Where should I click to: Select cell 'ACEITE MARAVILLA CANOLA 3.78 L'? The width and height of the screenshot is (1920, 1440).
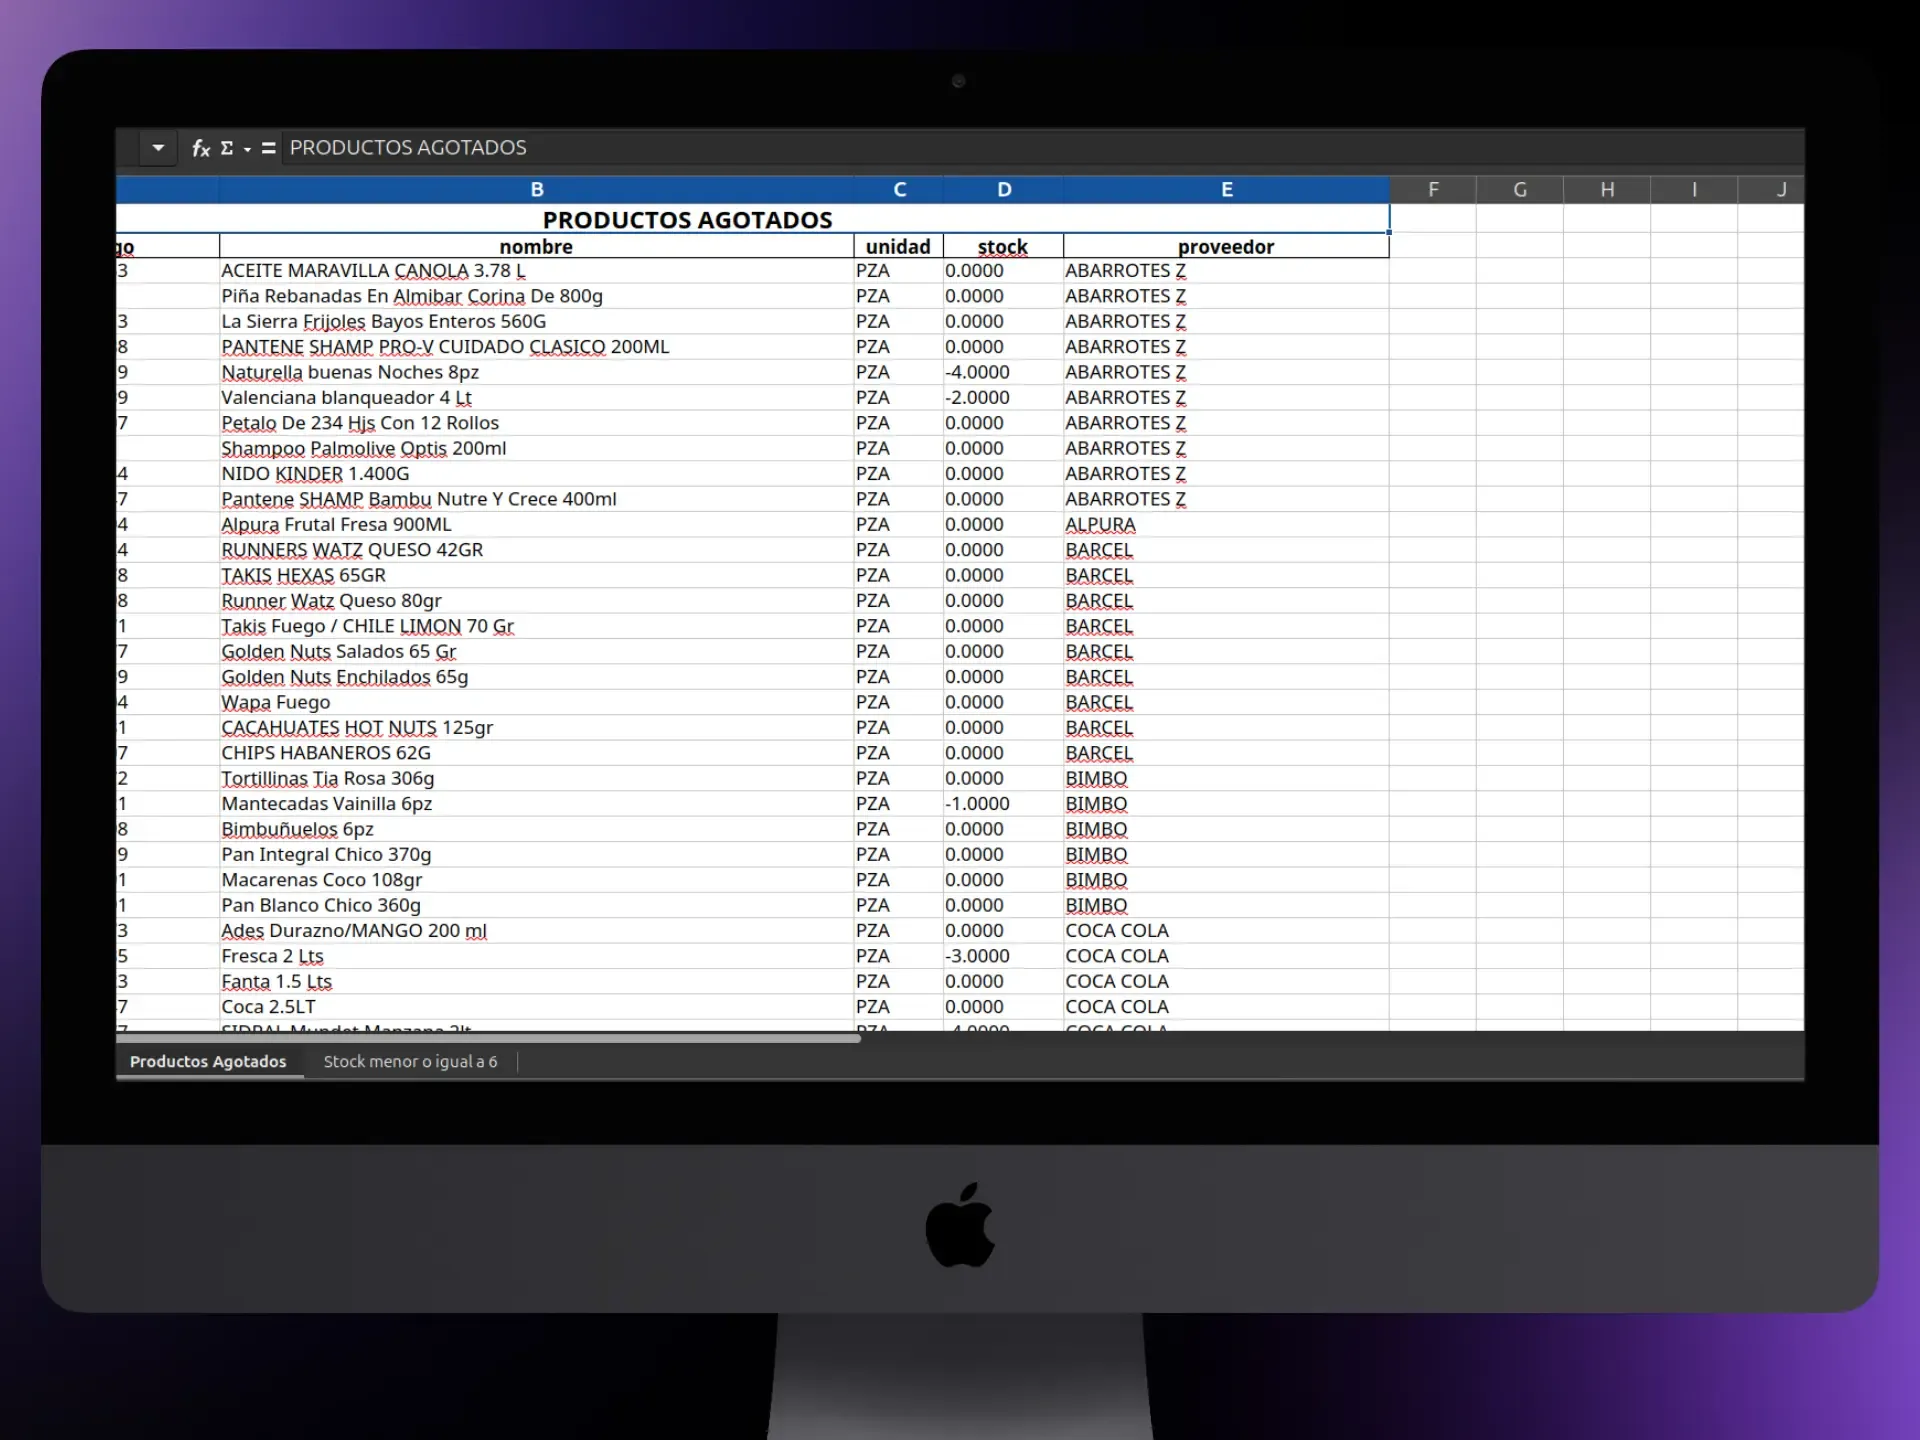(536, 271)
